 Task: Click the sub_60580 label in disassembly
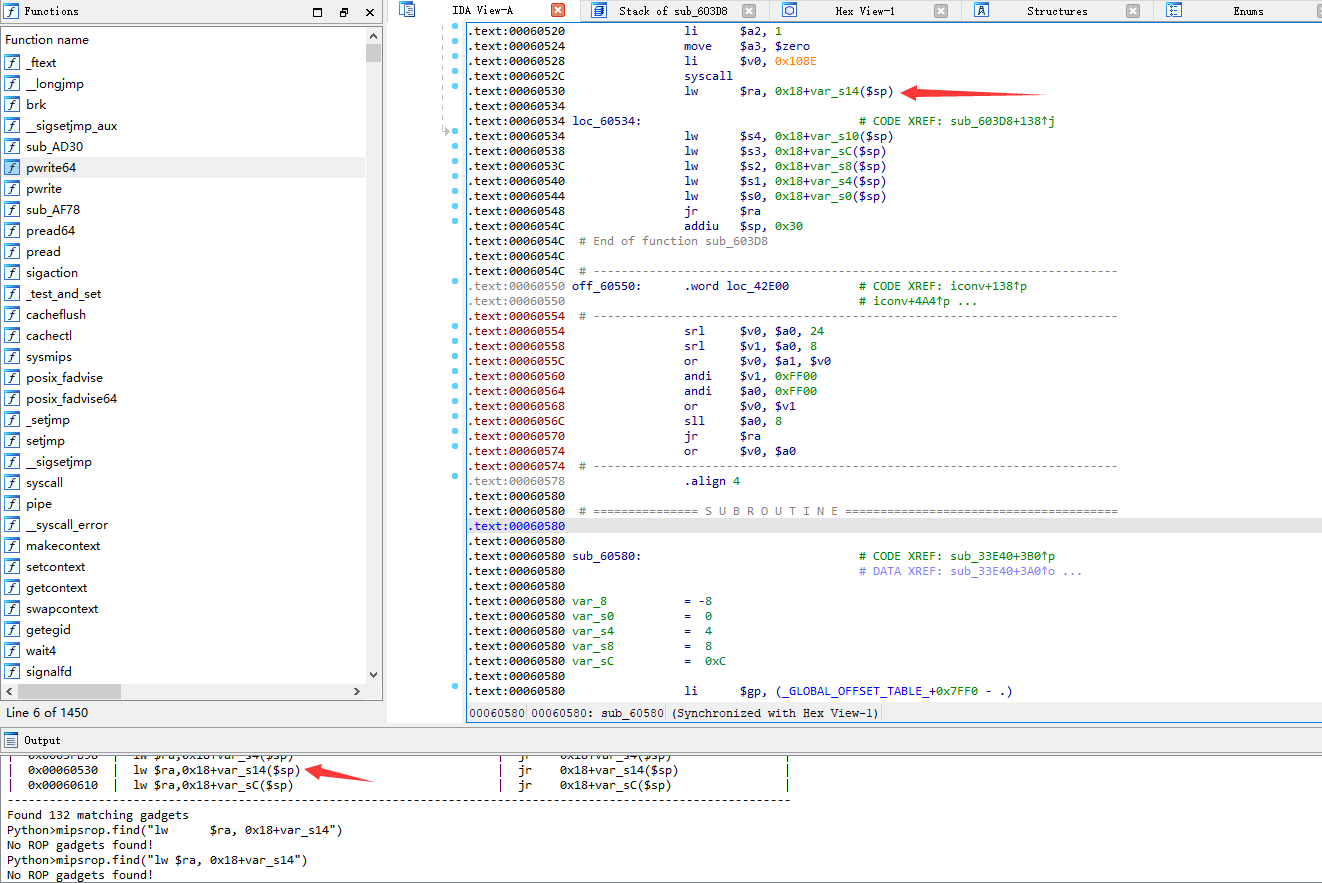pos(605,556)
